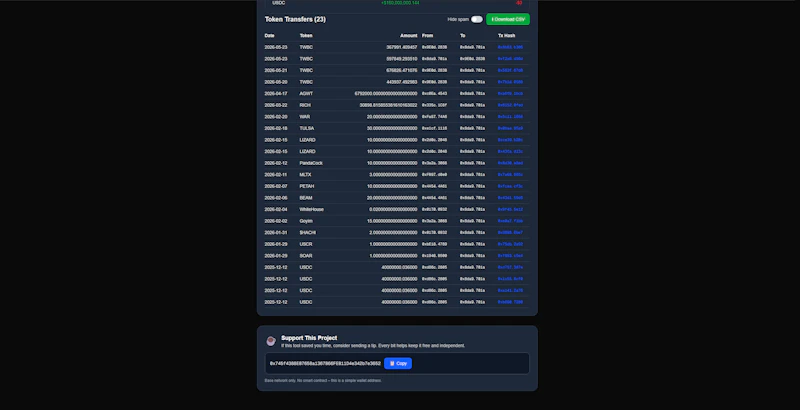Open tx hash link for MLTX transfer
Viewport: 800px width, 410px height.
(510, 175)
